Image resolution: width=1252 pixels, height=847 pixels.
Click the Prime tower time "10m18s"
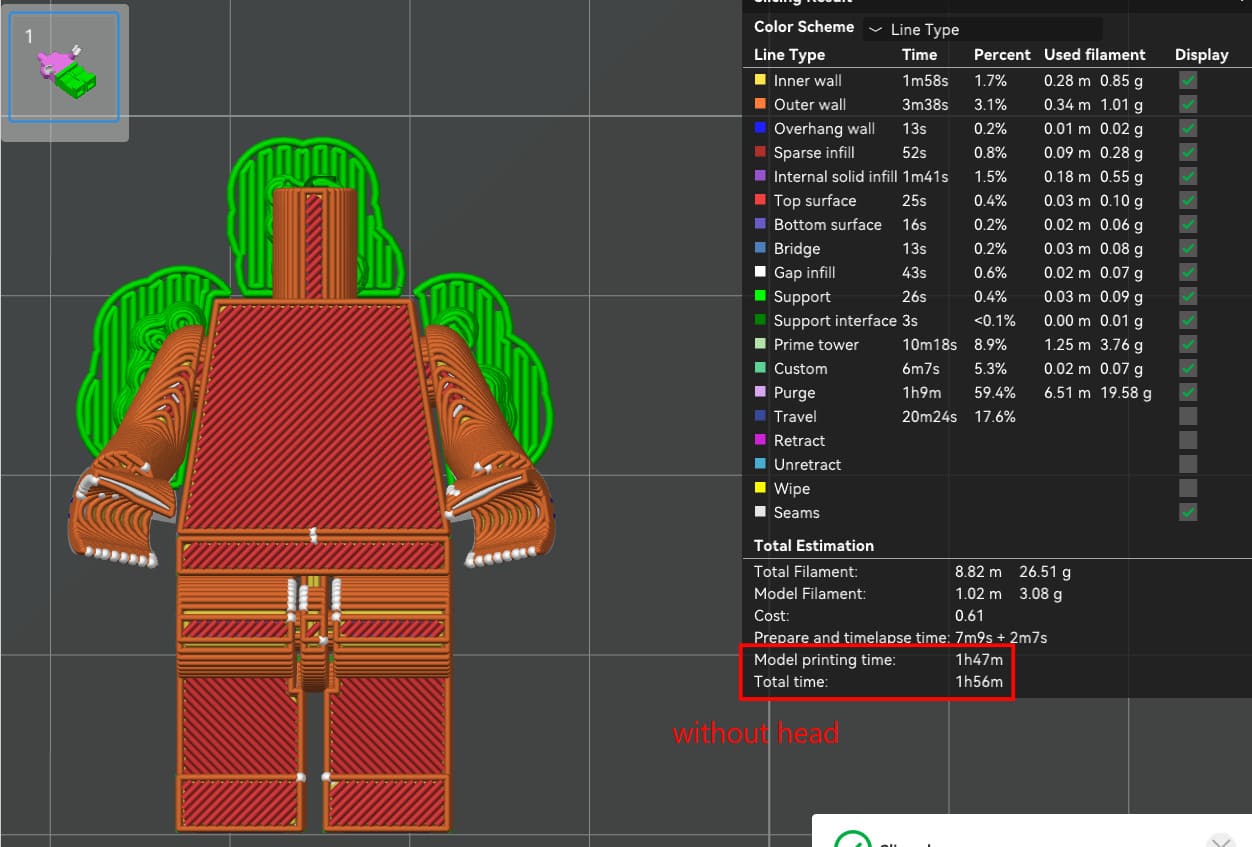(x=930, y=344)
